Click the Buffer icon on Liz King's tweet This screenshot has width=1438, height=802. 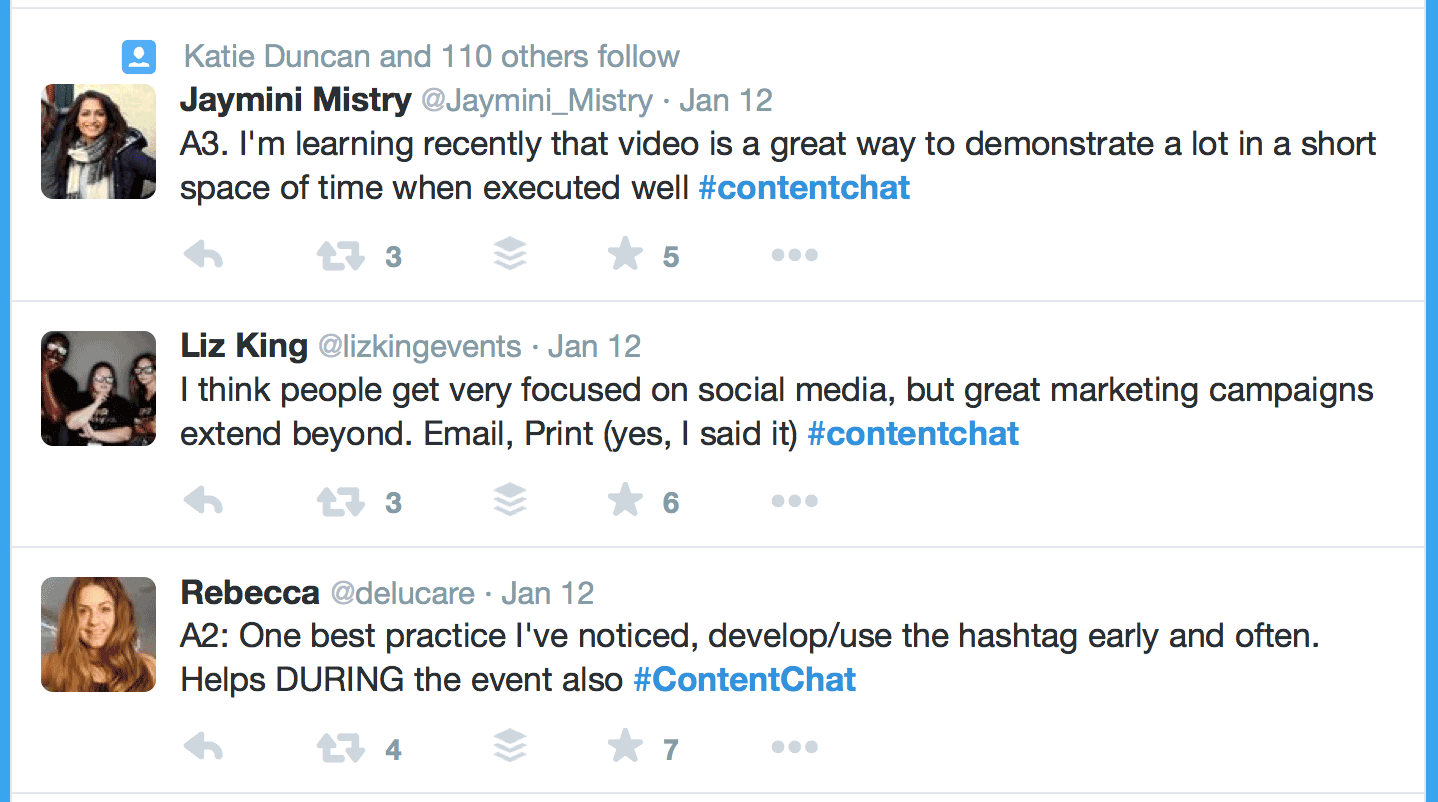click(510, 500)
